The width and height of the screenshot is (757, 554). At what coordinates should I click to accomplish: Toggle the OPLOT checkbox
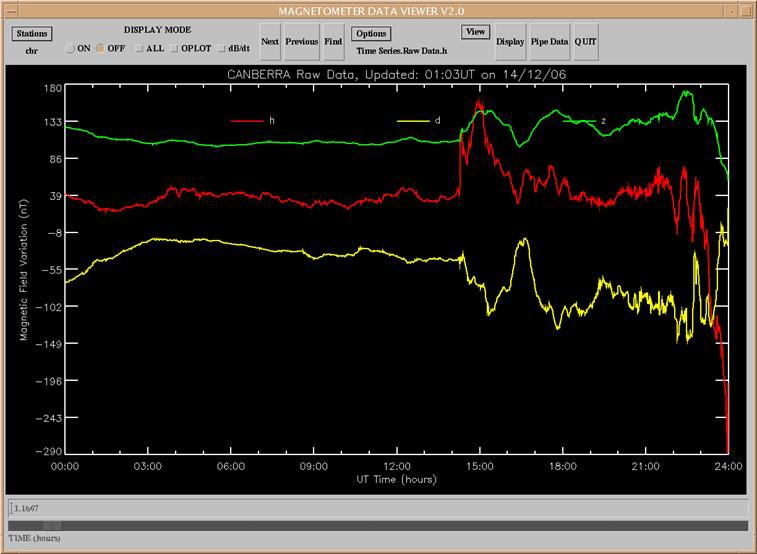click(x=174, y=48)
